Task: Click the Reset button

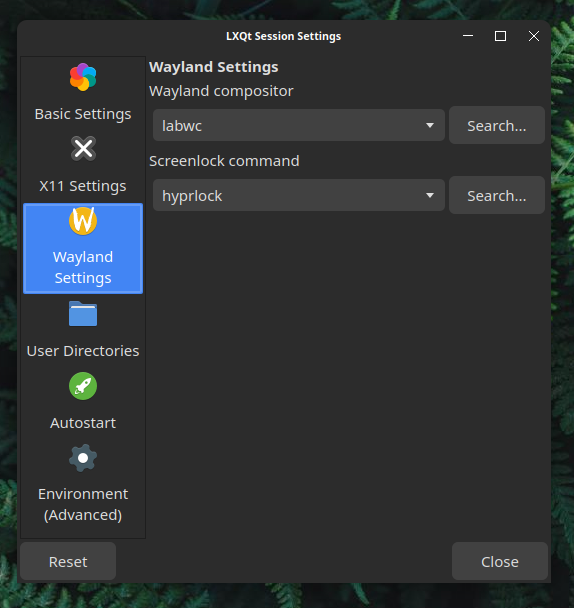Action: 68,561
